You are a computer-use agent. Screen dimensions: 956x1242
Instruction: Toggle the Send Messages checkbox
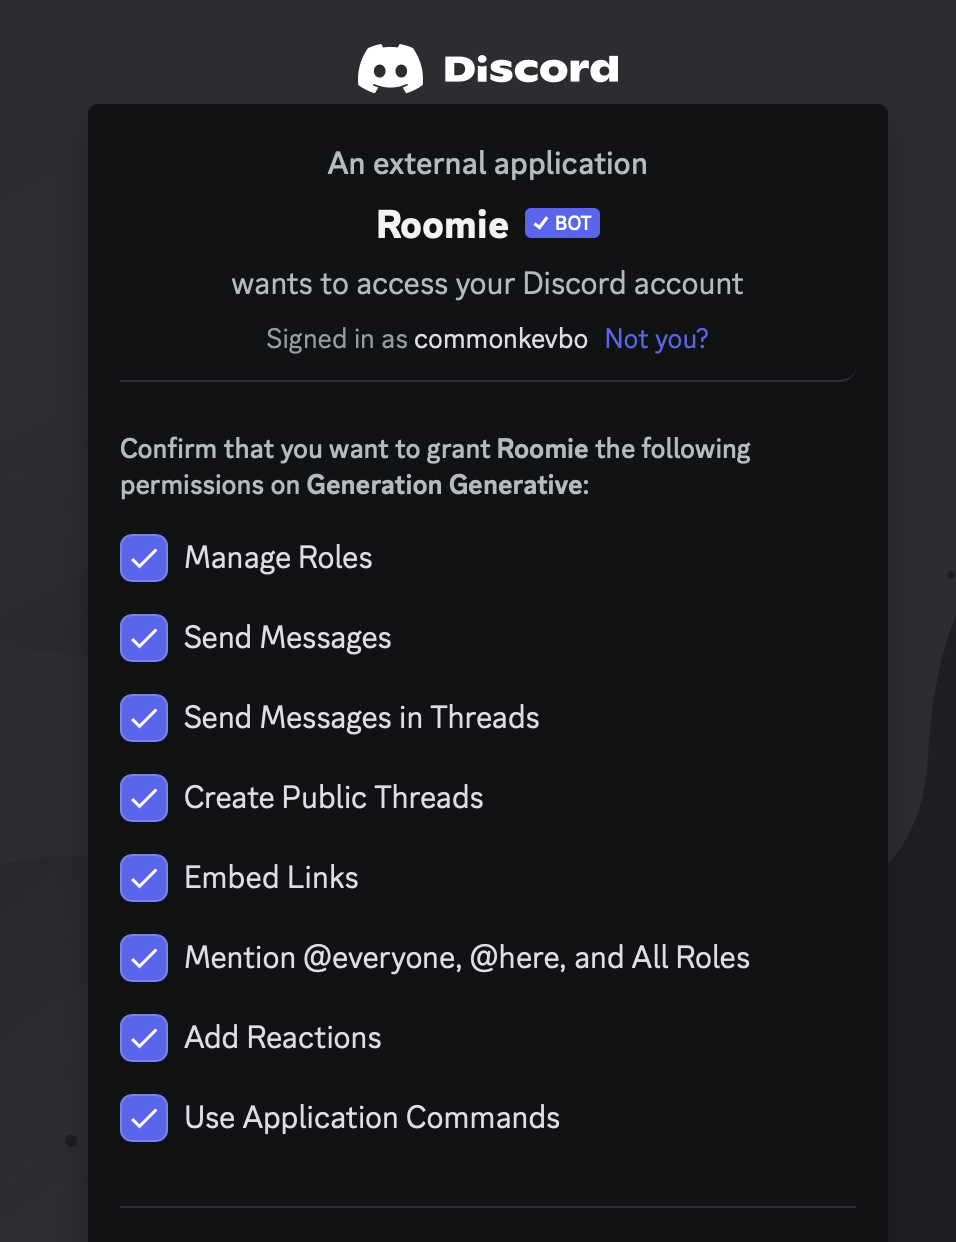144,638
